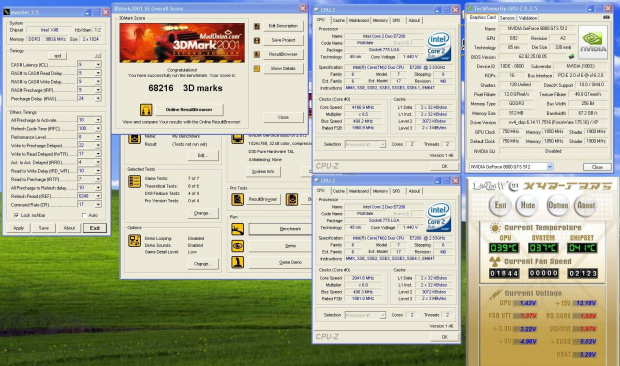Click the Apply button in MemSet
Image resolution: width=620 pixels, height=366 pixels.
coord(19,228)
